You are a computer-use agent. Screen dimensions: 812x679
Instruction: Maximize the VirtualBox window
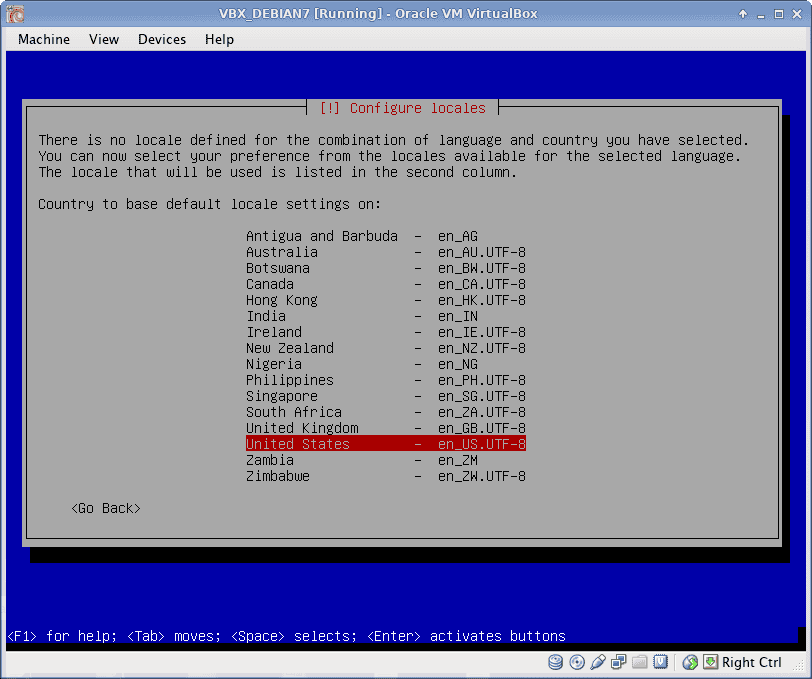[778, 14]
